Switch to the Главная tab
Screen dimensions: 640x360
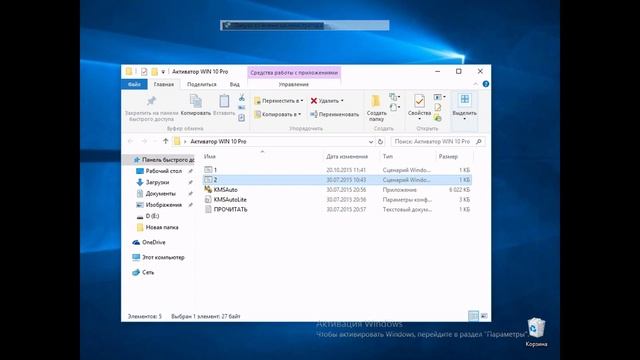[x=164, y=84]
